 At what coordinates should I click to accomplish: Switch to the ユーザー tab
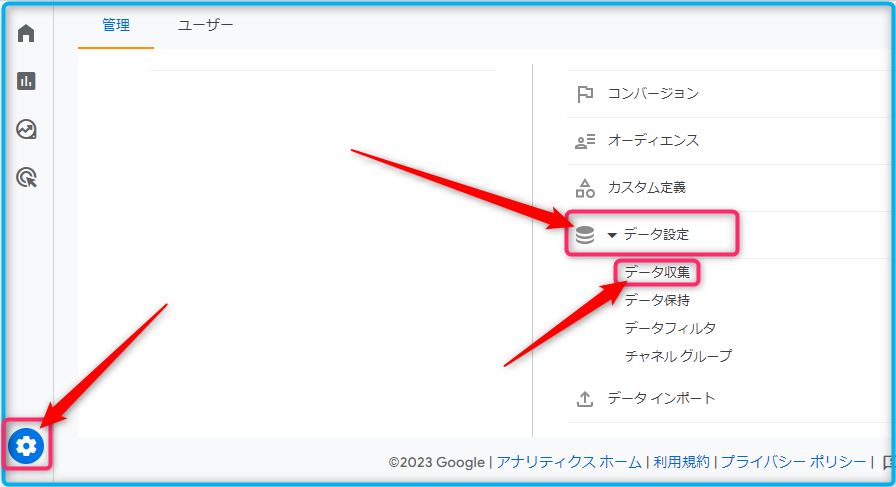pyautogui.click(x=206, y=25)
